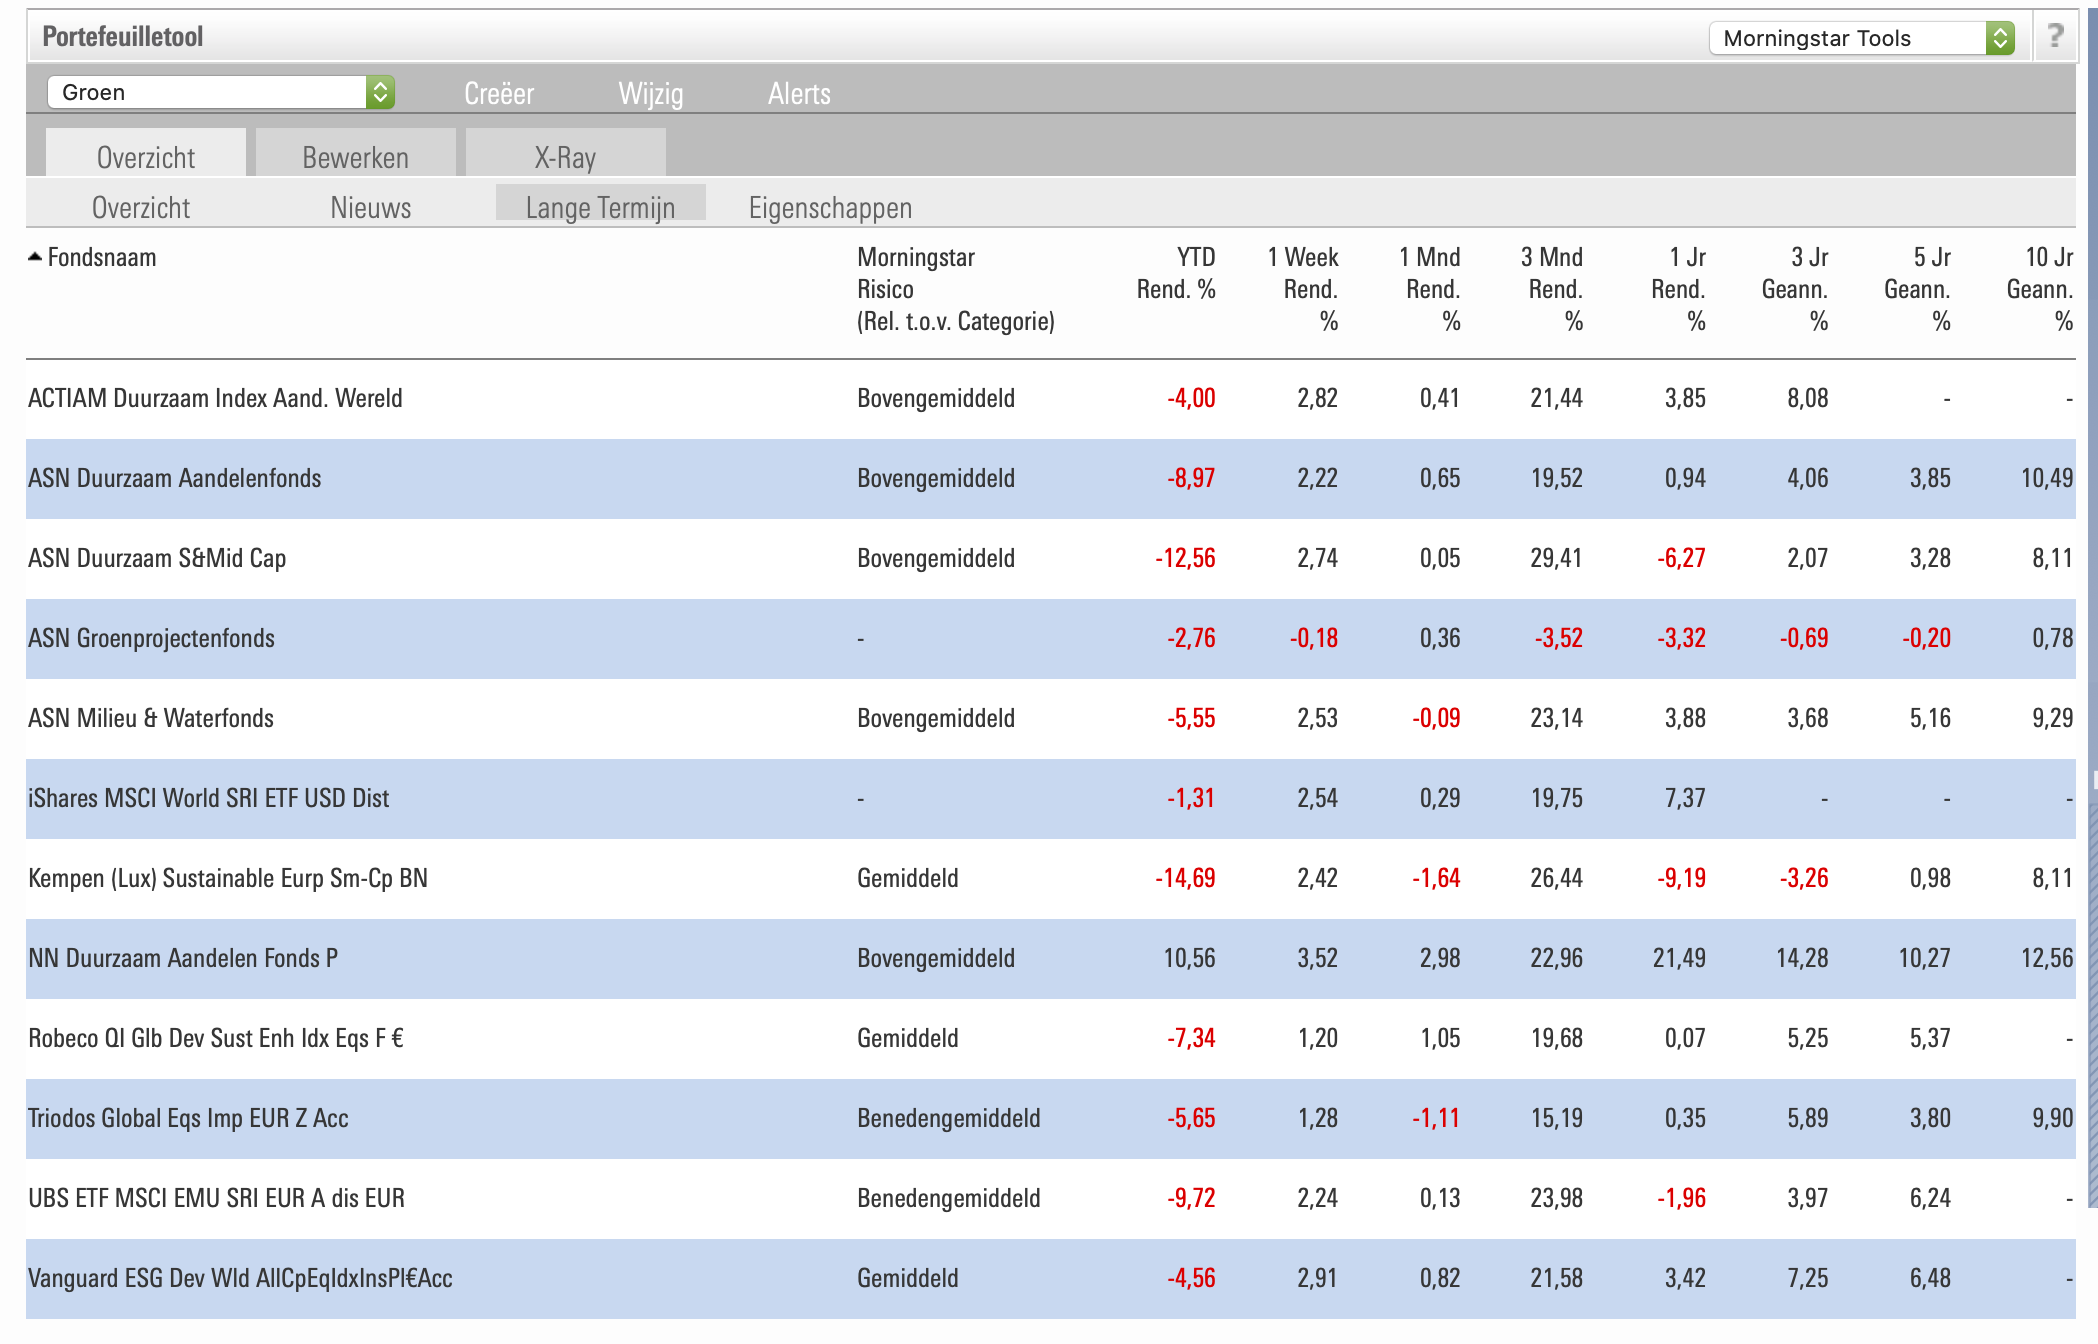The height and width of the screenshot is (1344, 2098).
Task: Click the Portefeuilletool title
Action: (123, 37)
